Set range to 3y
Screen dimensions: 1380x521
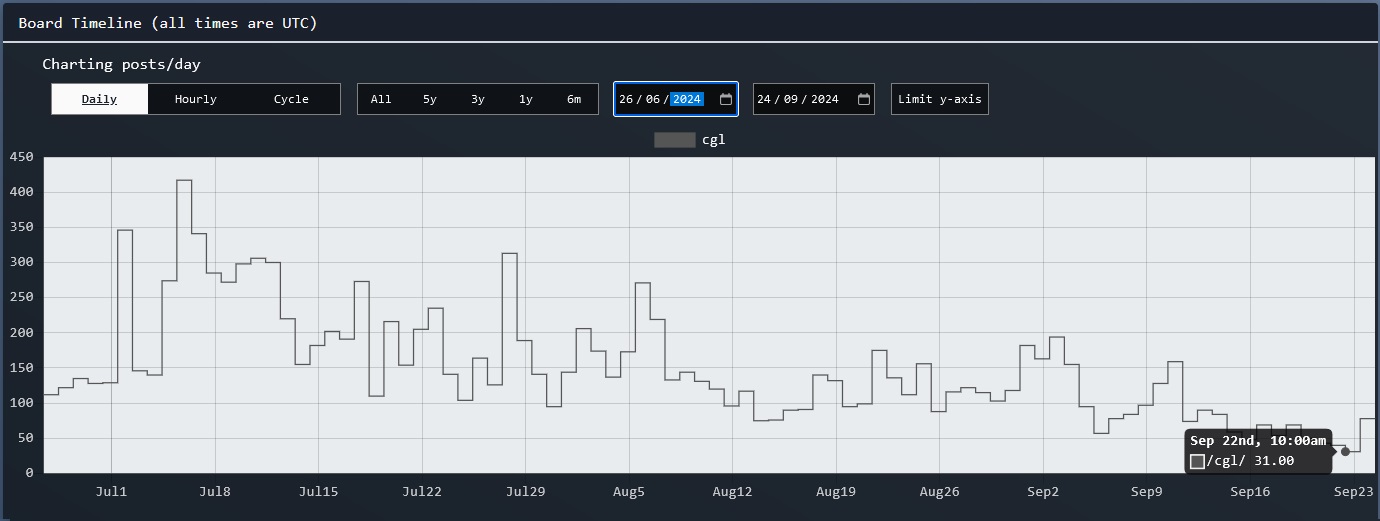pyautogui.click(x=478, y=99)
